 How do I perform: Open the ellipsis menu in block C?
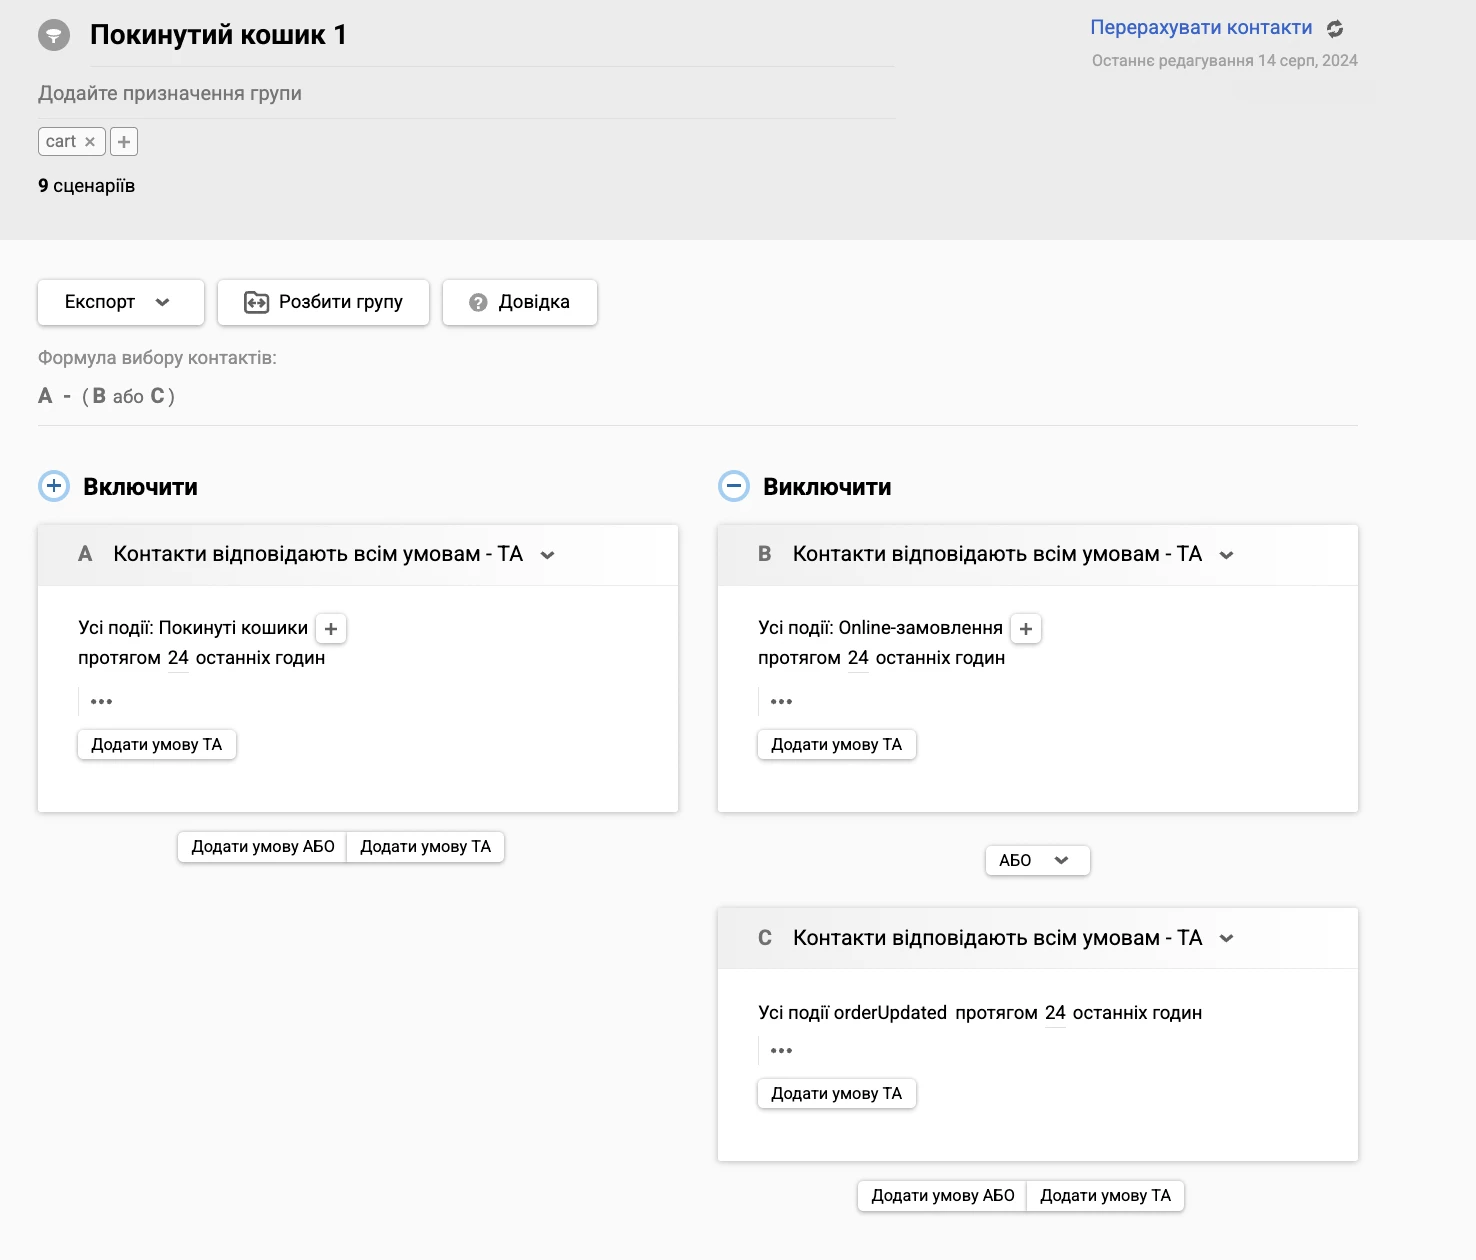781,1050
